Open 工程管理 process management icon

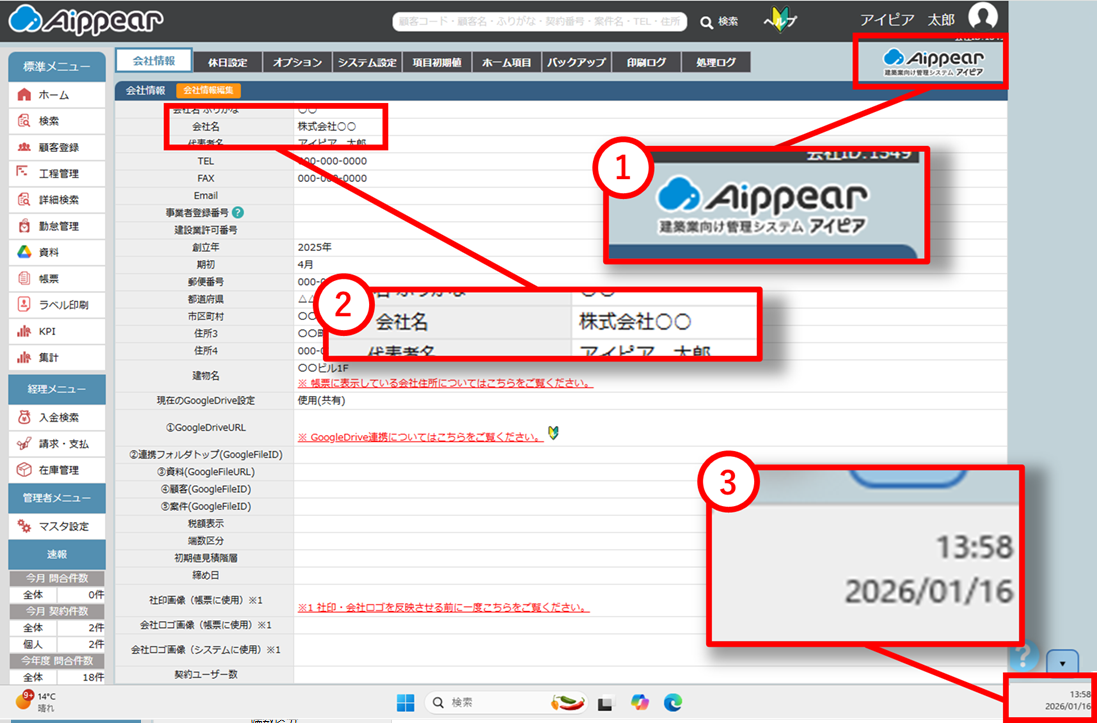[25, 173]
